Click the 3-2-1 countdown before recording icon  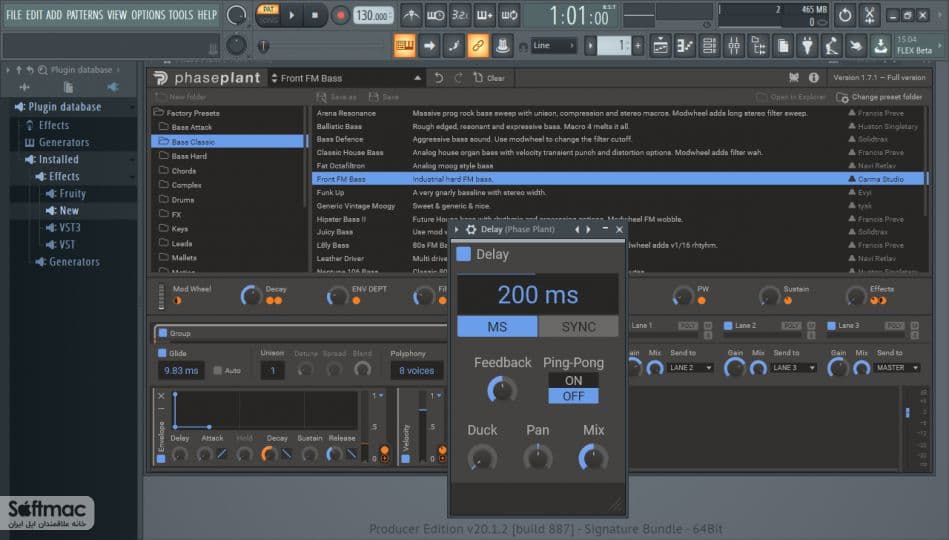[x=460, y=15]
